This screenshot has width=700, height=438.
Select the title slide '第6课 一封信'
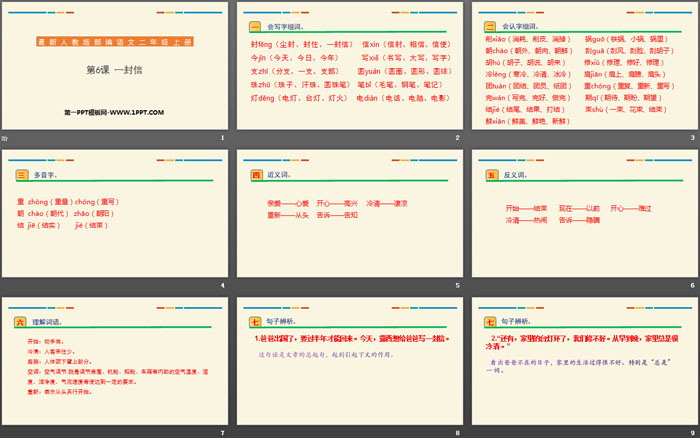[x=115, y=70]
